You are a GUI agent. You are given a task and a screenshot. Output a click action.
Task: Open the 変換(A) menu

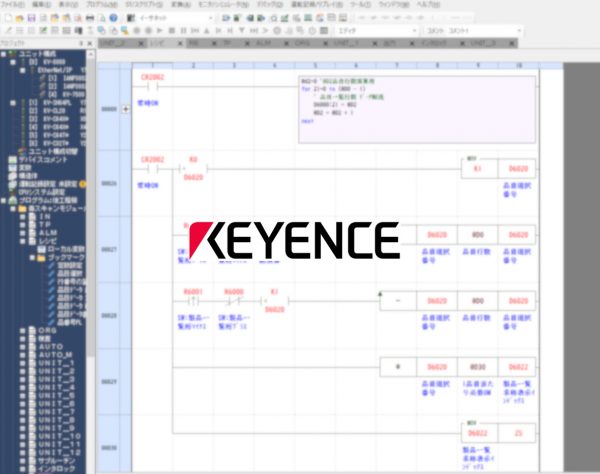[181, 5]
